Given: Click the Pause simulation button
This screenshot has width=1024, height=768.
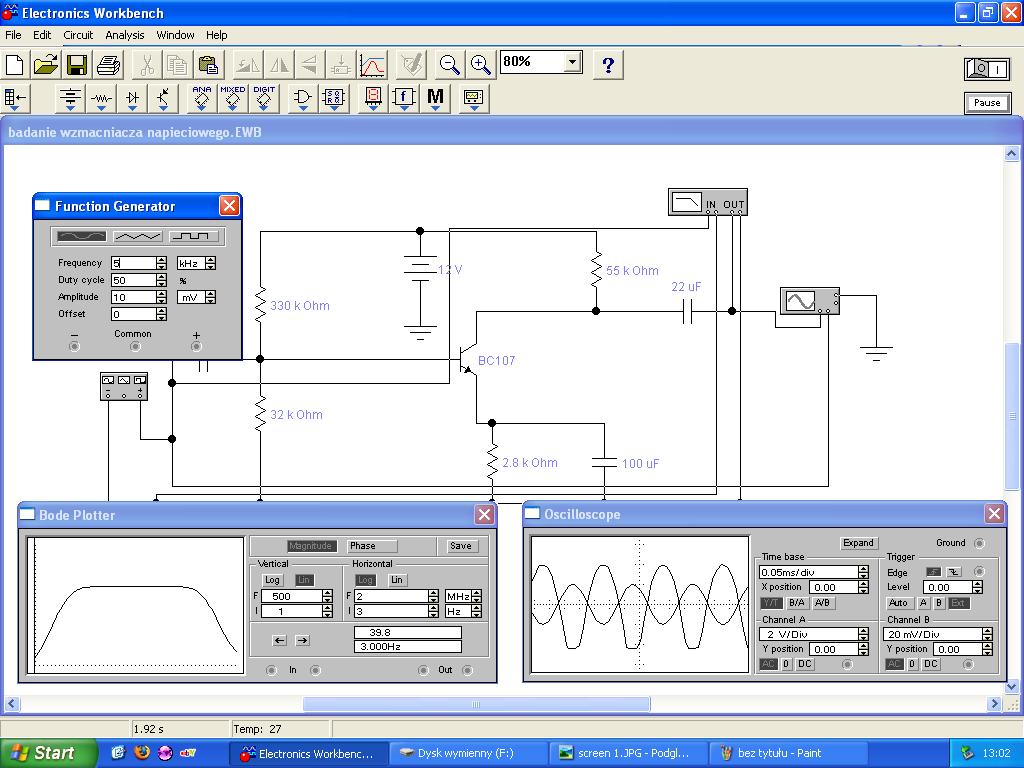Looking at the screenshot, I should click(x=987, y=103).
